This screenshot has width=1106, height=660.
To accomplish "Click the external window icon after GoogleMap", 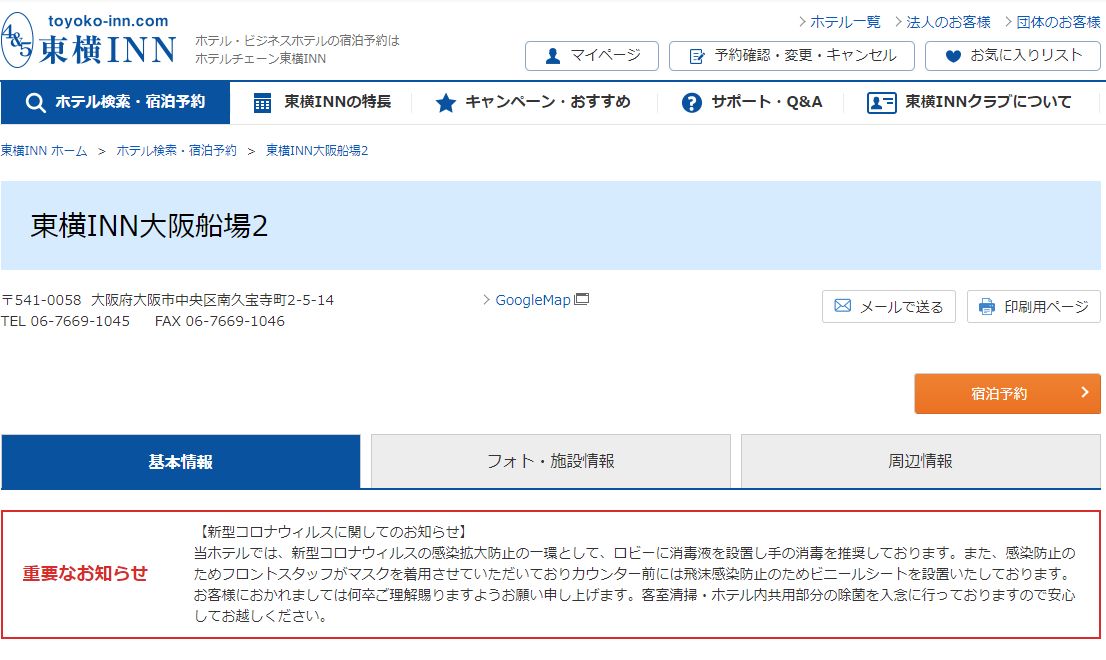I will pyautogui.click(x=582, y=299).
